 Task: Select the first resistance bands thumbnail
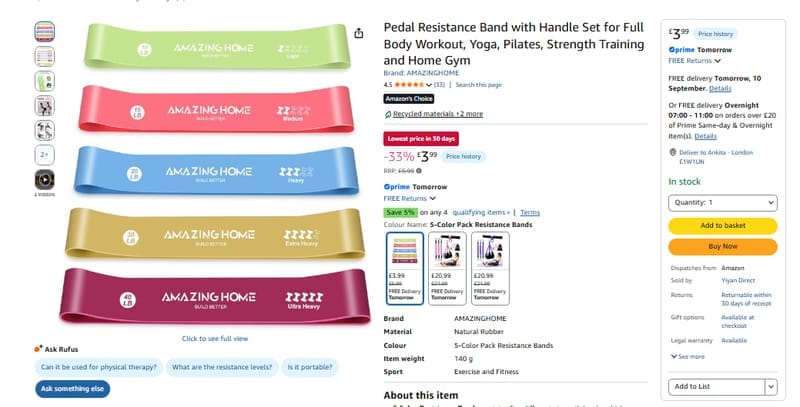[44, 32]
